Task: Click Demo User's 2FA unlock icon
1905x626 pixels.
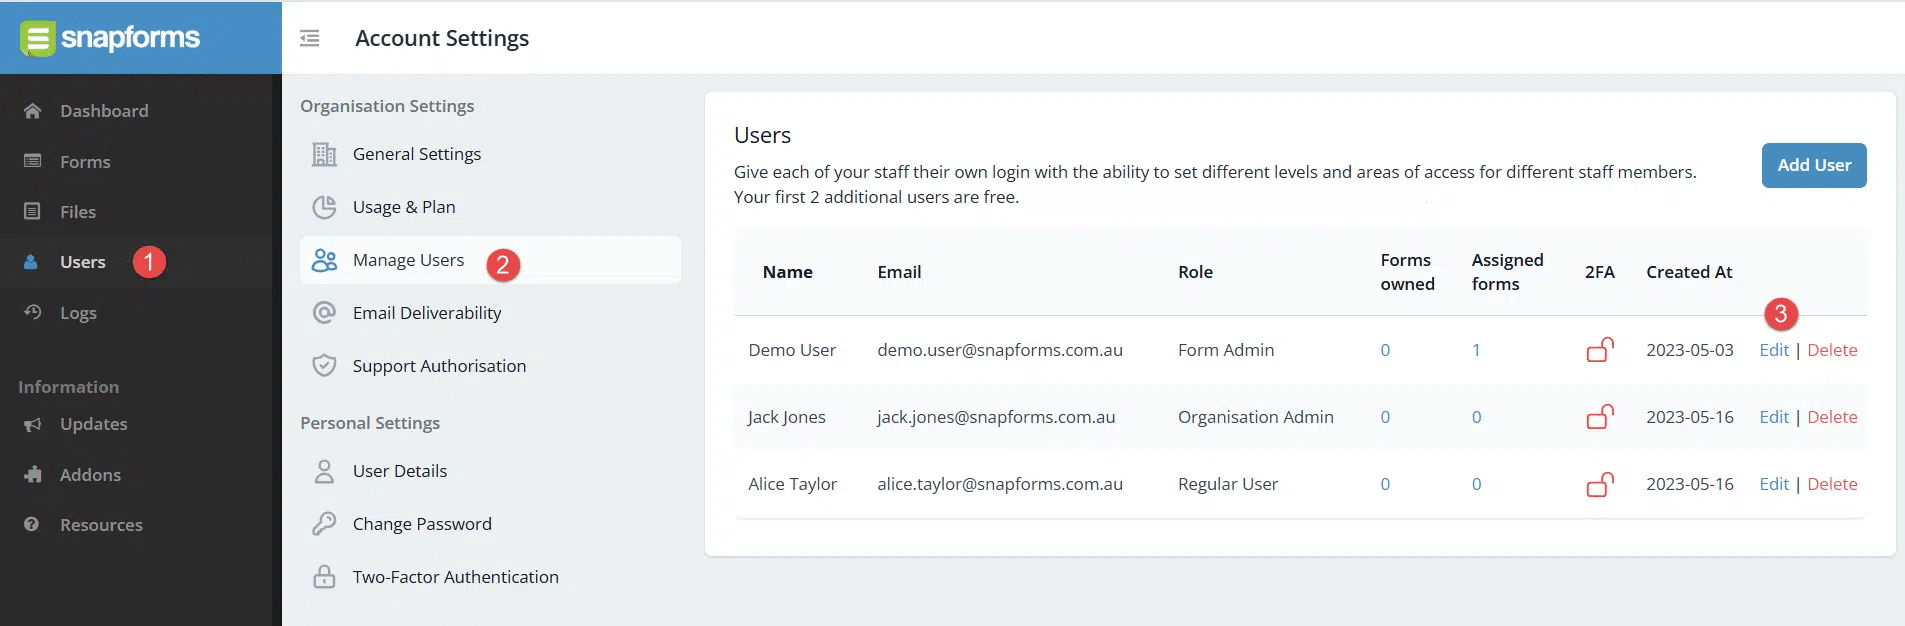Action: click(1600, 349)
